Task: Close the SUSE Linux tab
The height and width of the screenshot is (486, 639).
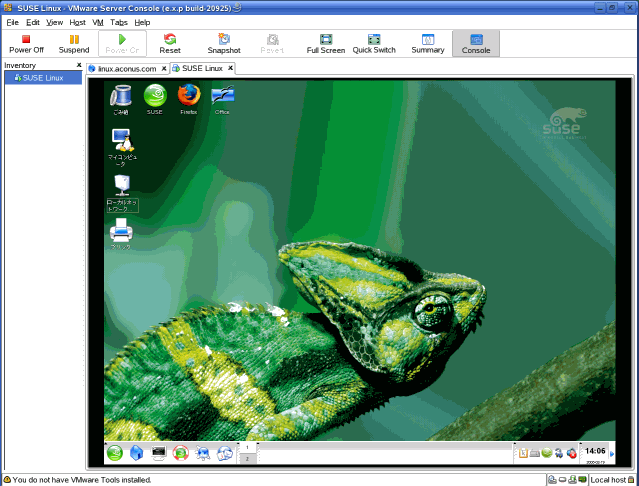Action: pyautogui.click(x=229, y=69)
